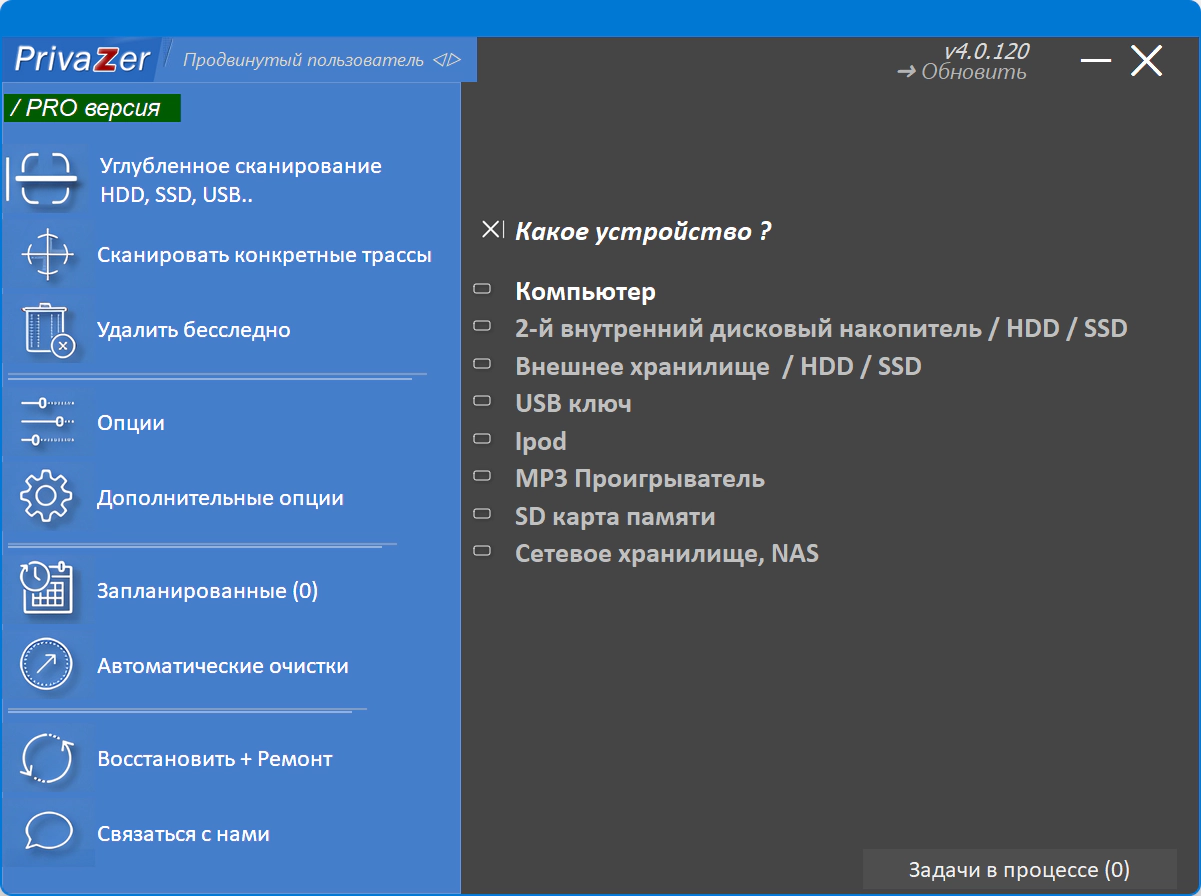
Task: Select the Компьютер device option
Action: tap(585, 292)
